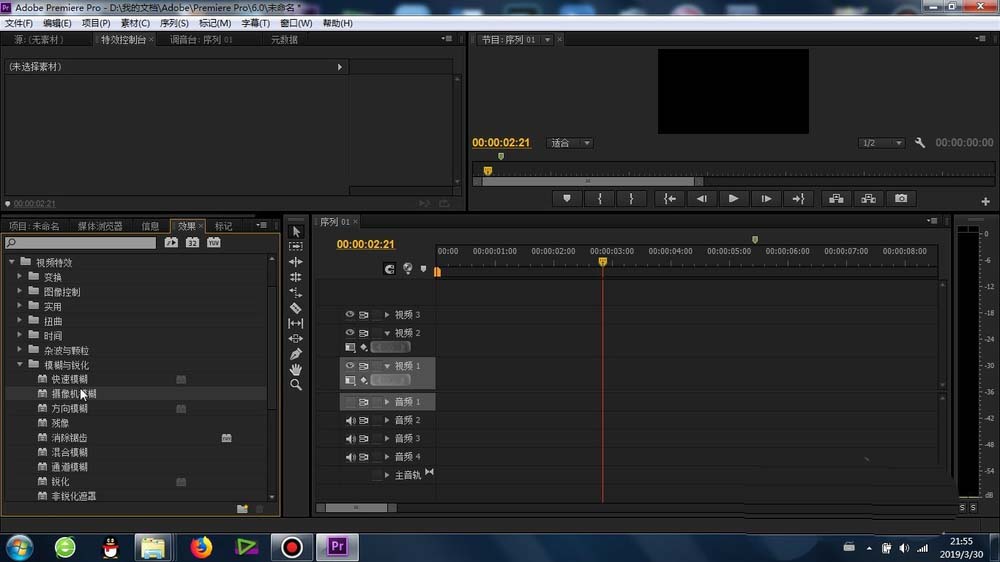Screen dimensions: 1000x562
Task: Open the 适合 zoom level dropdown
Action: (570, 143)
